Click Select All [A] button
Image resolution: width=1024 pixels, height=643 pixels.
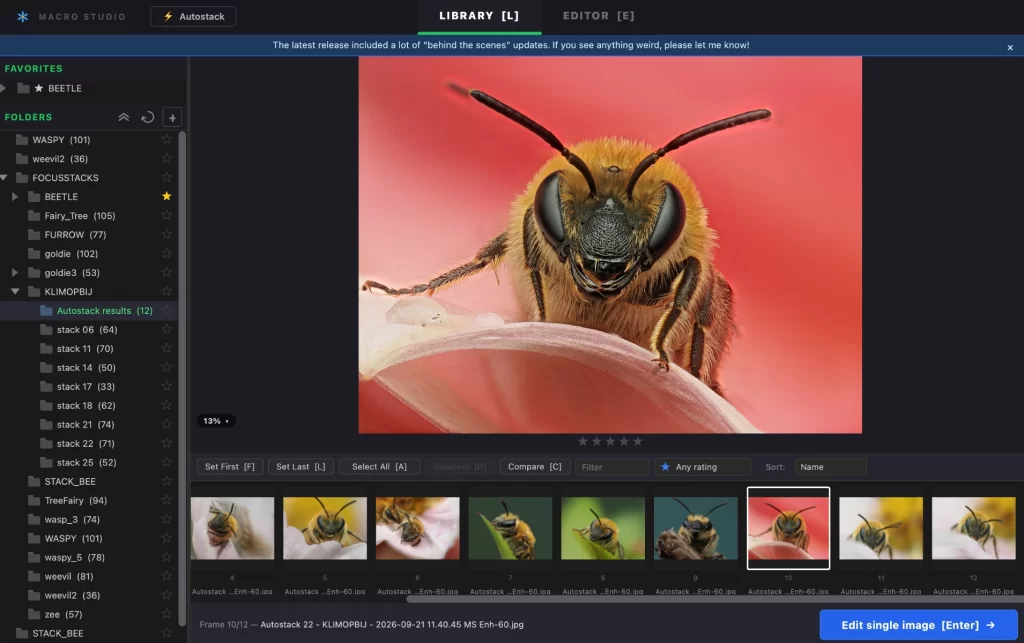click(379, 467)
